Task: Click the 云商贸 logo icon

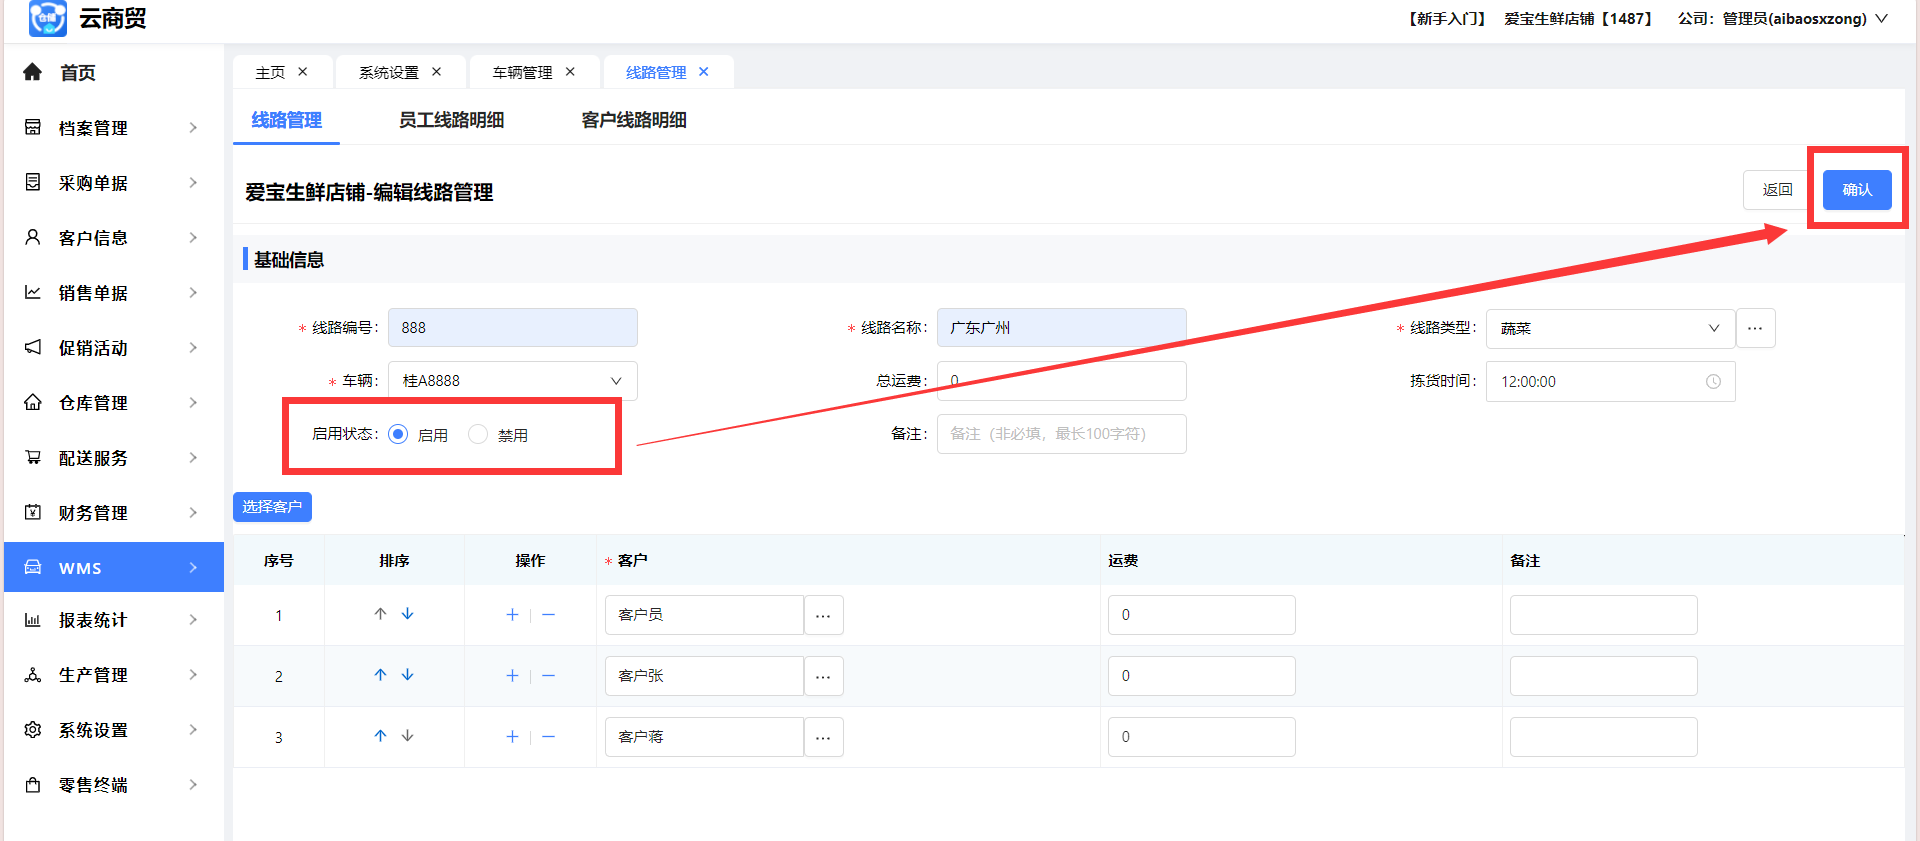Action: pyautogui.click(x=48, y=18)
